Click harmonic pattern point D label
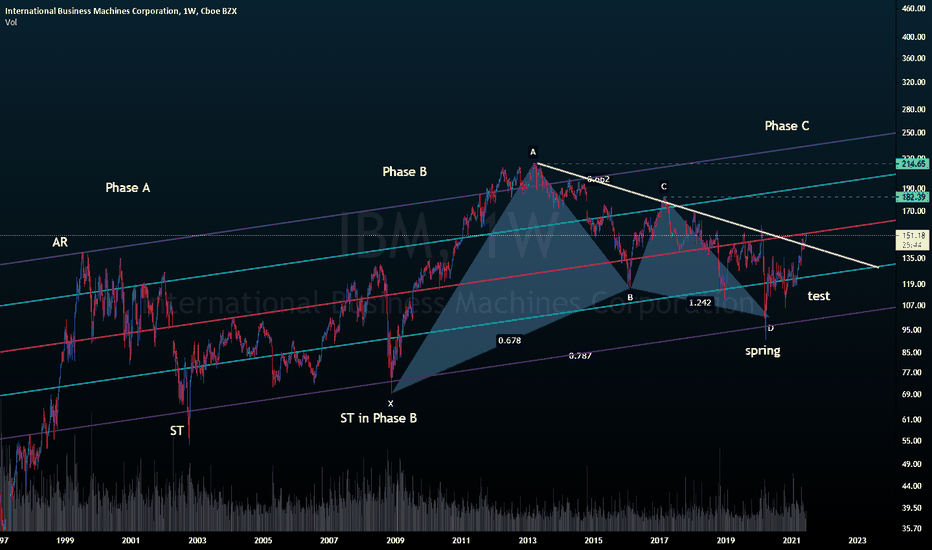This screenshot has height=550, width=932. [770, 328]
